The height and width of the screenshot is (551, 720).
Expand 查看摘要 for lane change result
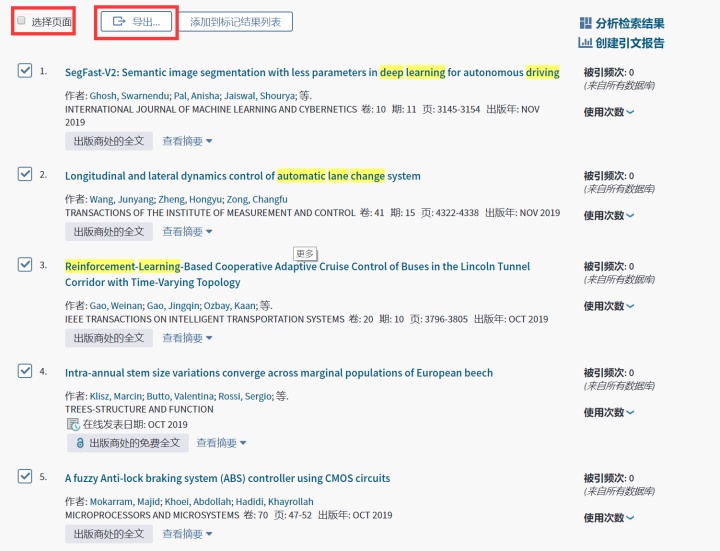coord(187,231)
